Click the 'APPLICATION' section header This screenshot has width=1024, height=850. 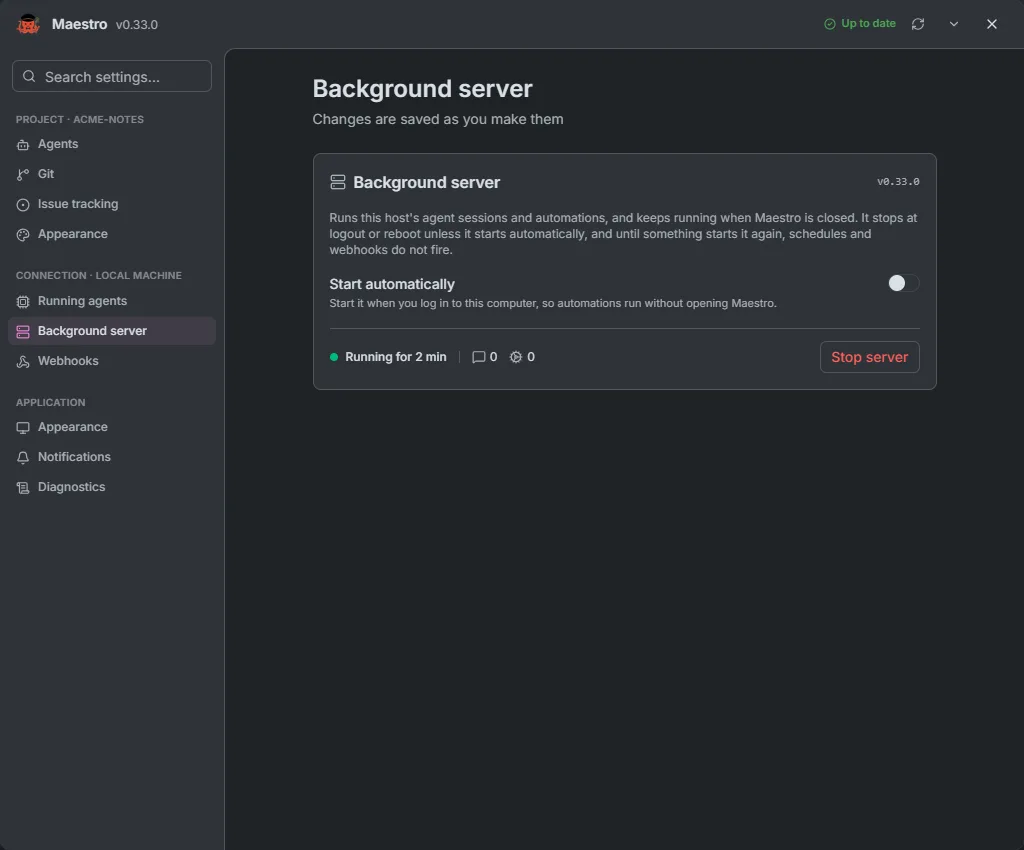tap(50, 403)
